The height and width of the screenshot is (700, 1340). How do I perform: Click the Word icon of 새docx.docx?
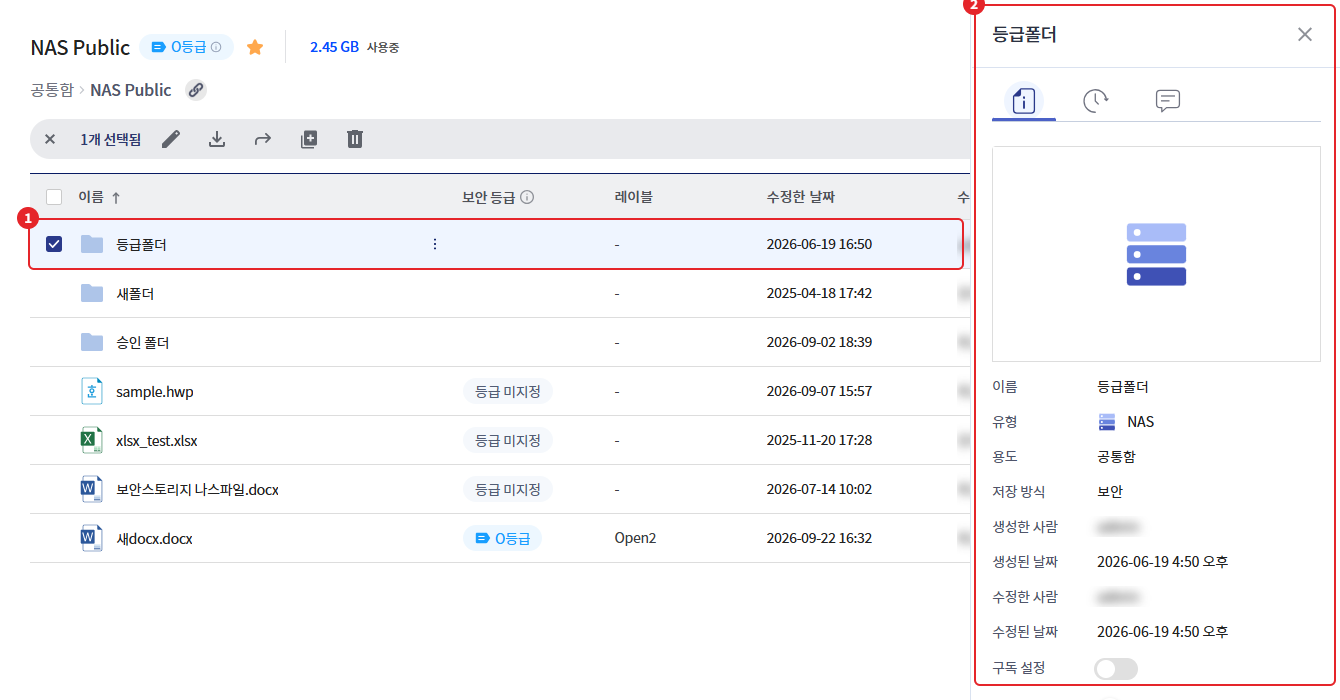coord(92,538)
